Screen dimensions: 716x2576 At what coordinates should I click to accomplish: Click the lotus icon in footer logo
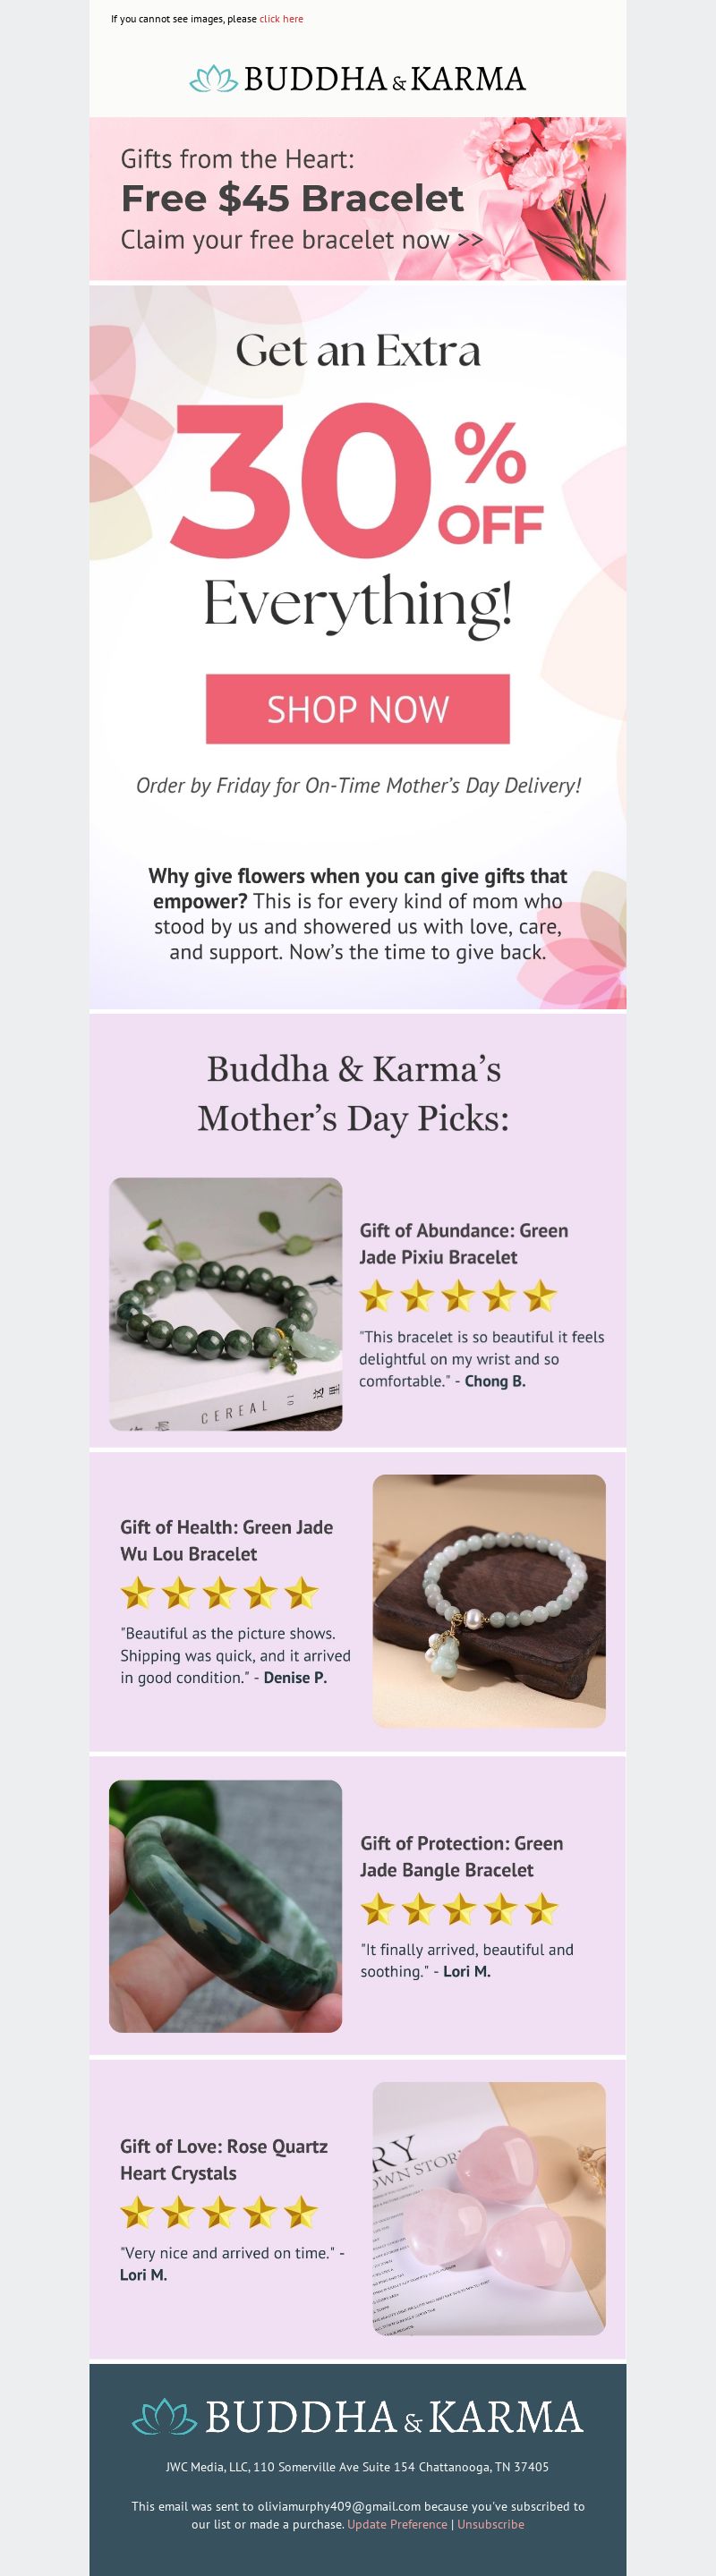165,2417
